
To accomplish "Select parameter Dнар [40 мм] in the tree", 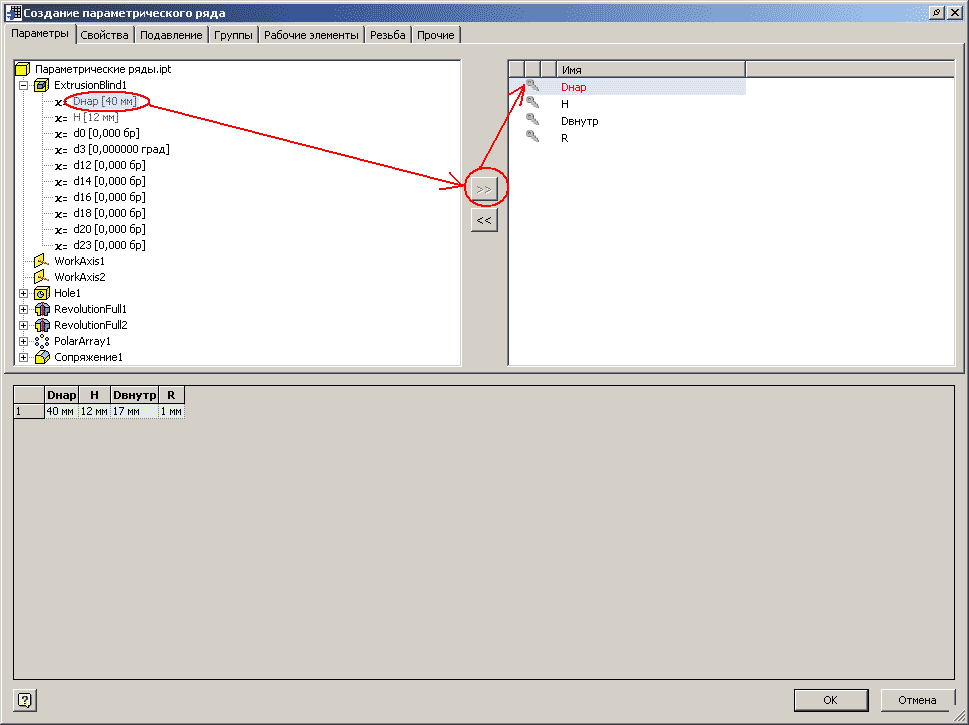I will [x=104, y=101].
